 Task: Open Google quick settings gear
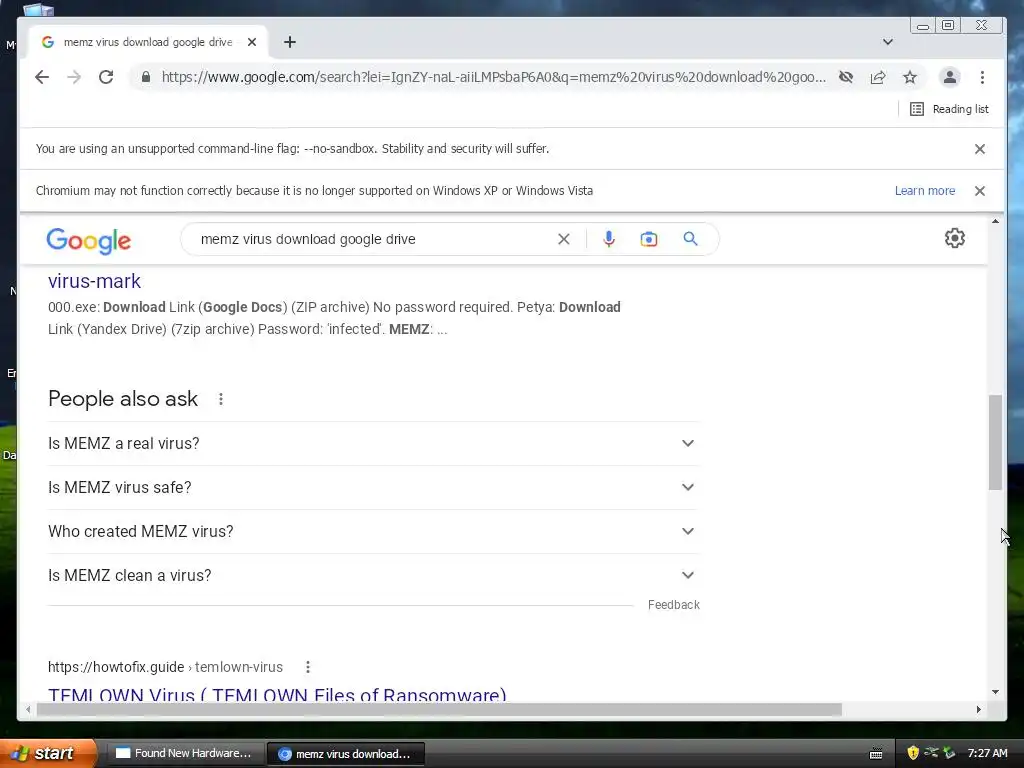[x=955, y=238]
